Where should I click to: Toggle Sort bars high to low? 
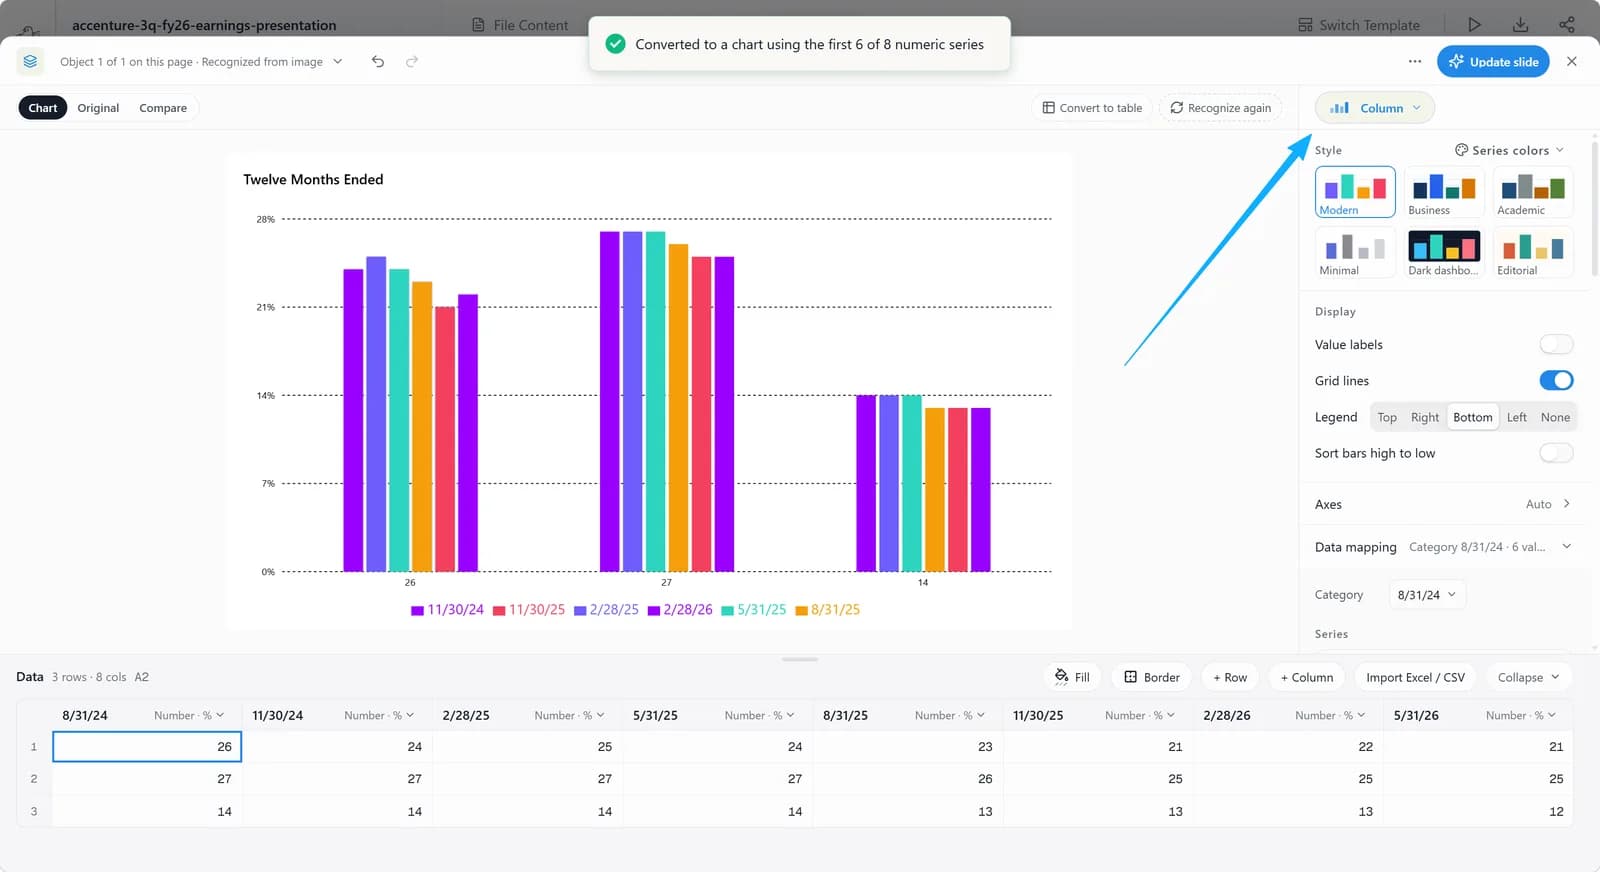(1556, 453)
